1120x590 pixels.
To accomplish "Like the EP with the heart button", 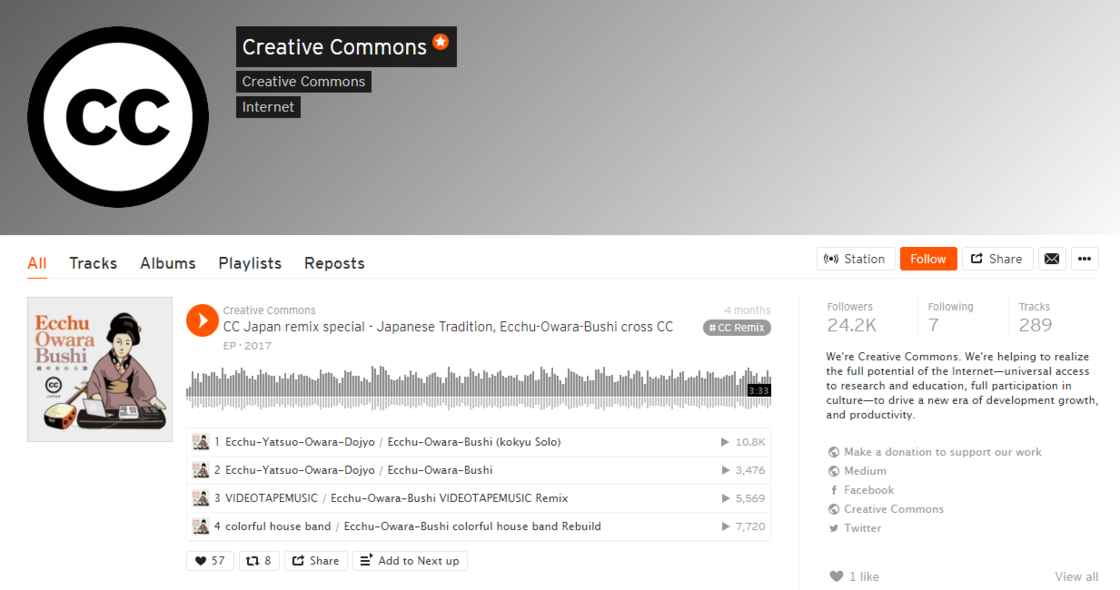I will click(209, 561).
